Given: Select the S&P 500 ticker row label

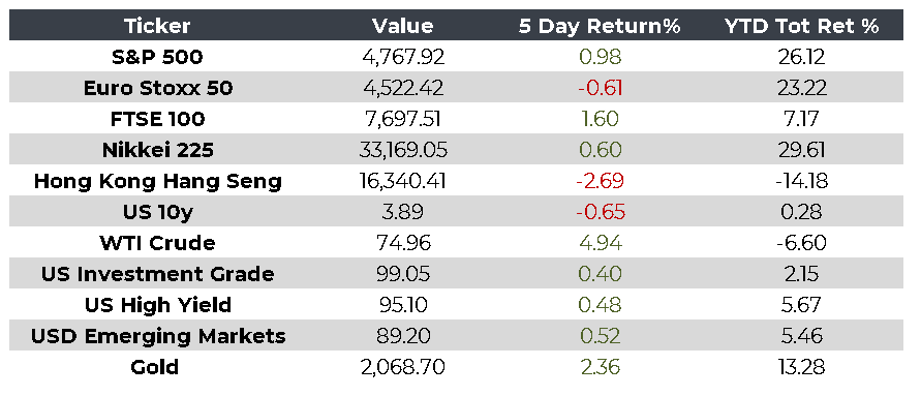Looking at the screenshot, I should (157, 57).
